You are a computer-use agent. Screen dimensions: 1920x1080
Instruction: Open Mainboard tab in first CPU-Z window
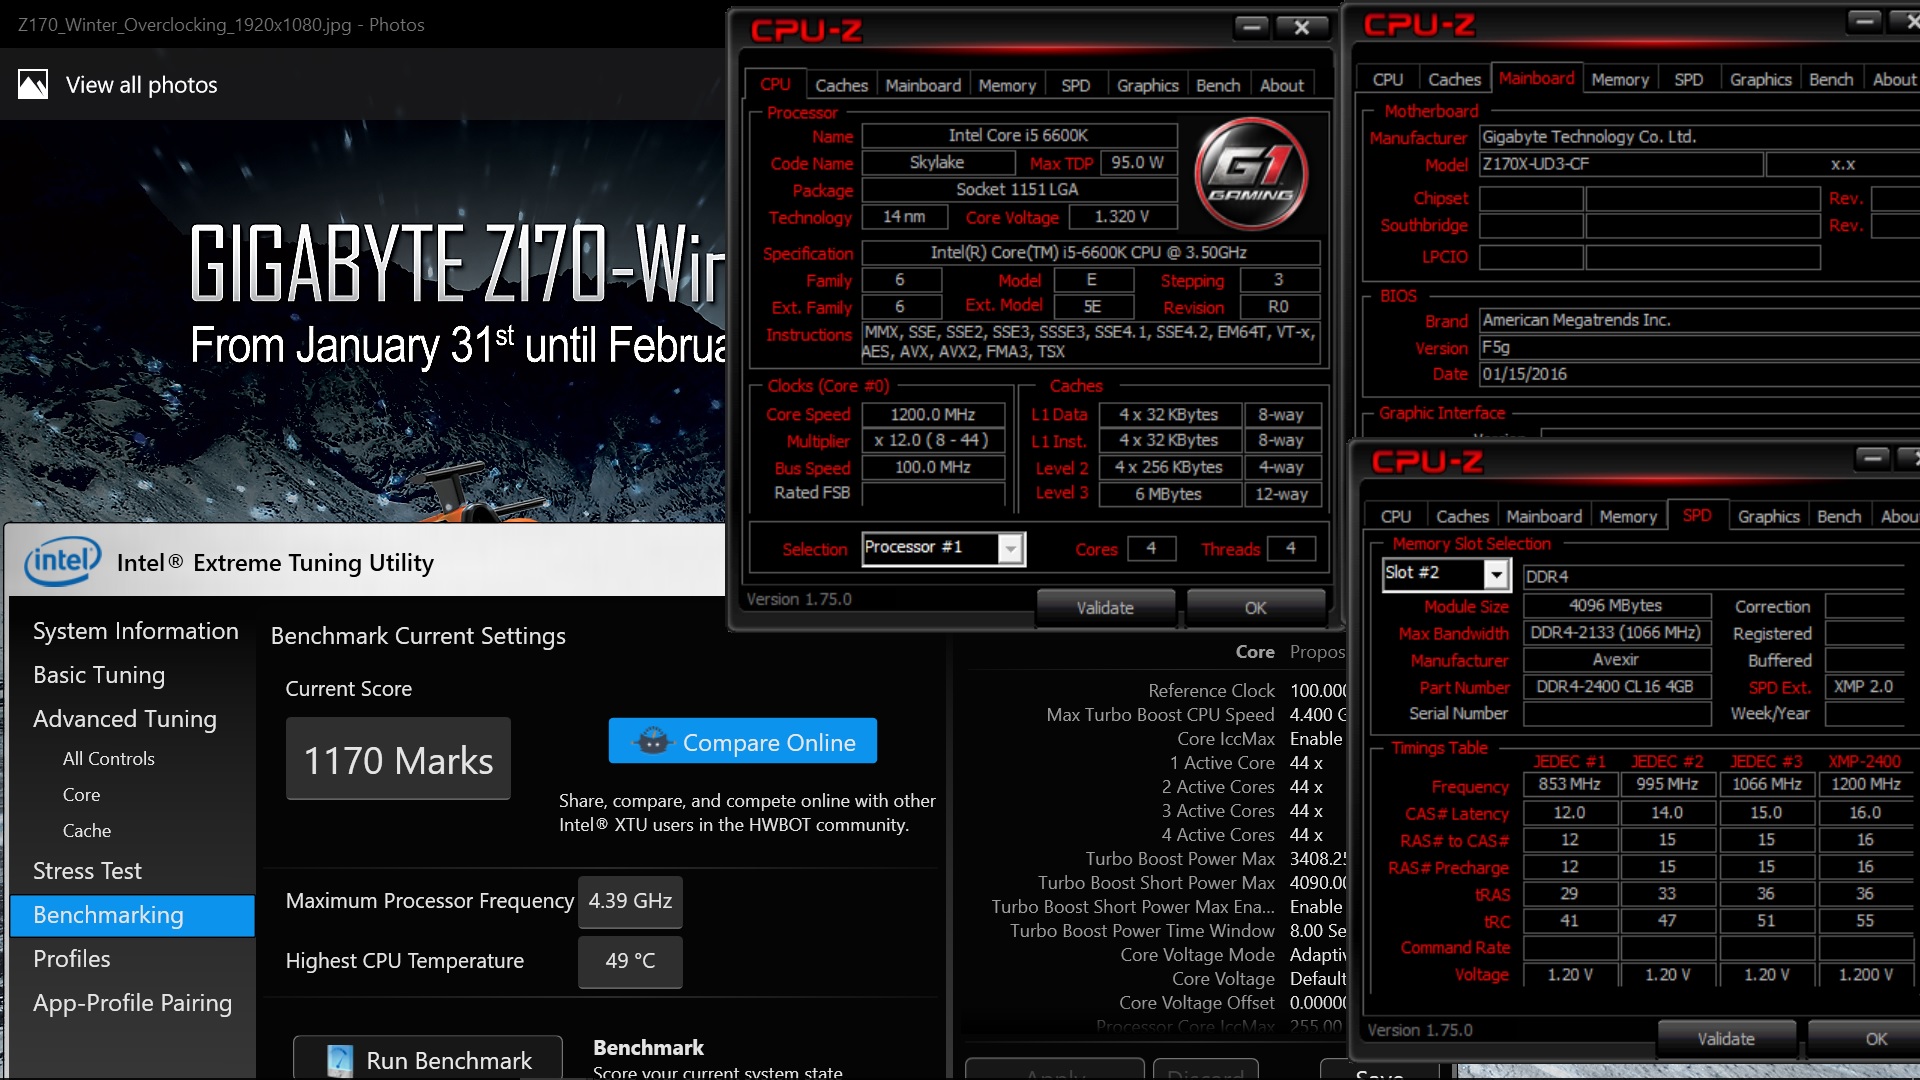[x=923, y=85]
